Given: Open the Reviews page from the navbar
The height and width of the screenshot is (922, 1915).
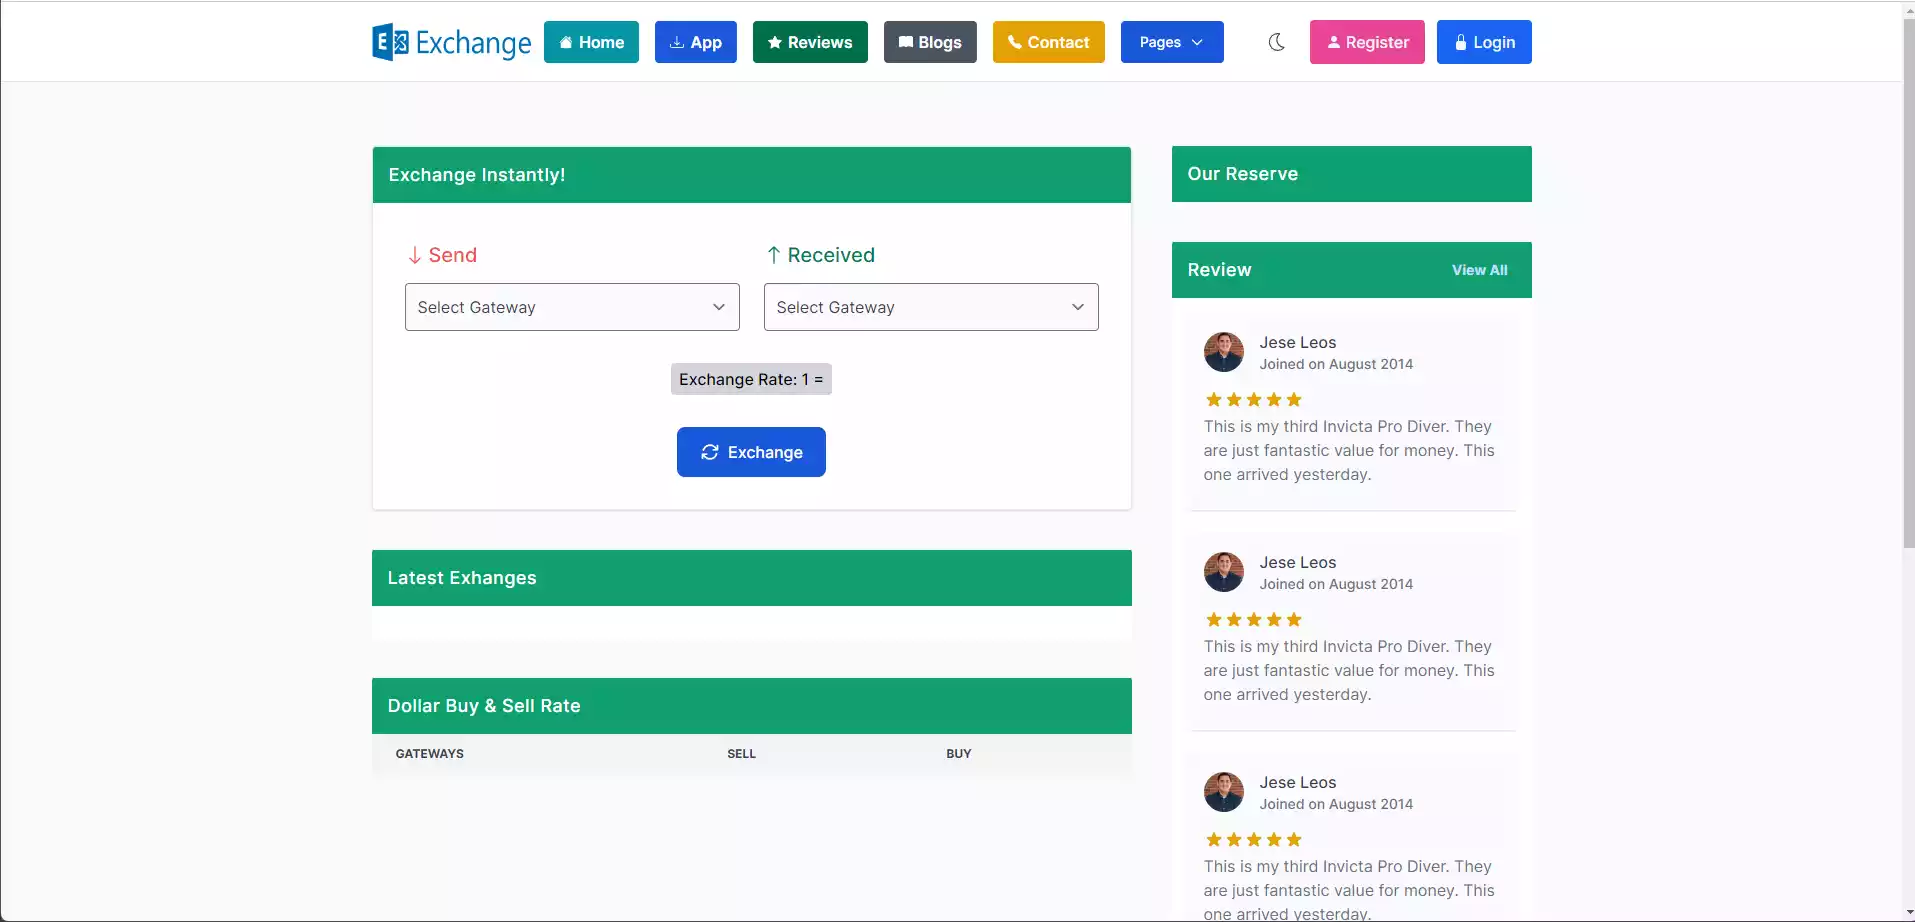Looking at the screenshot, I should pyautogui.click(x=809, y=42).
